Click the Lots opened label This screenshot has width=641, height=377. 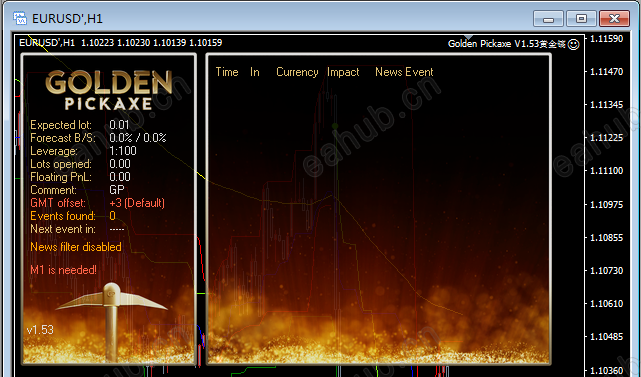(61, 164)
